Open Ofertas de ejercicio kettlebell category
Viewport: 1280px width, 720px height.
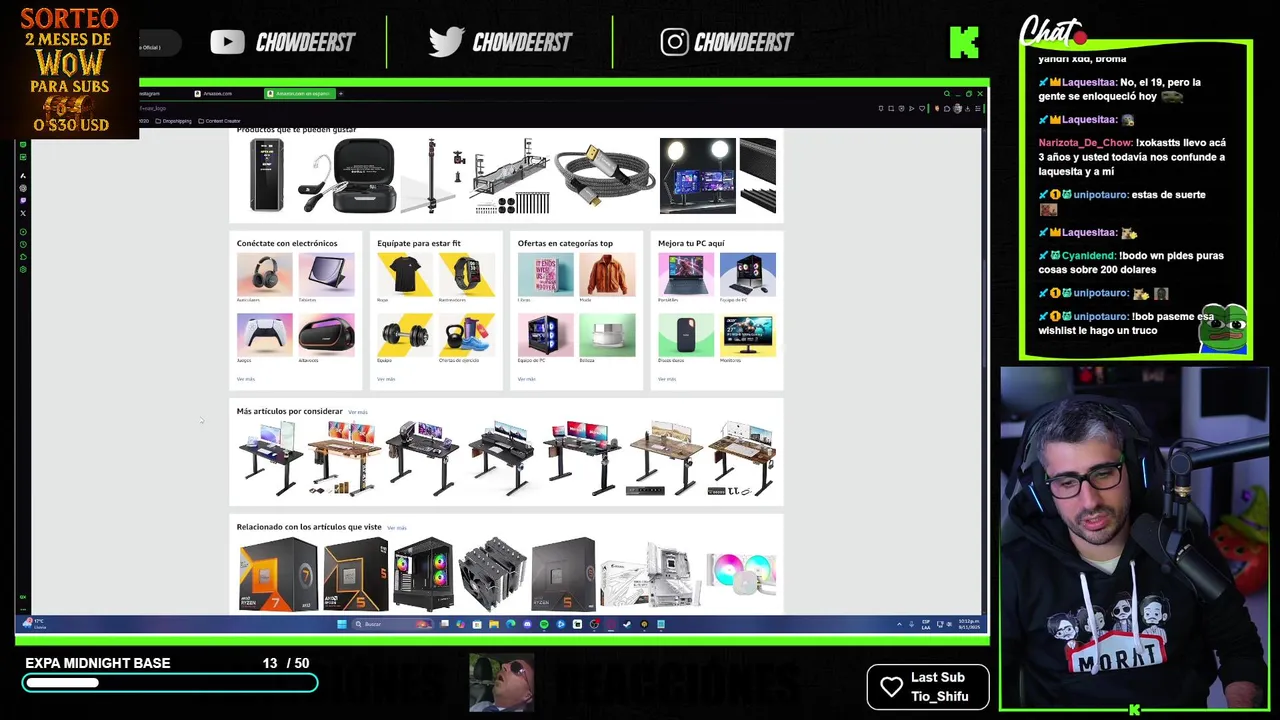466,335
